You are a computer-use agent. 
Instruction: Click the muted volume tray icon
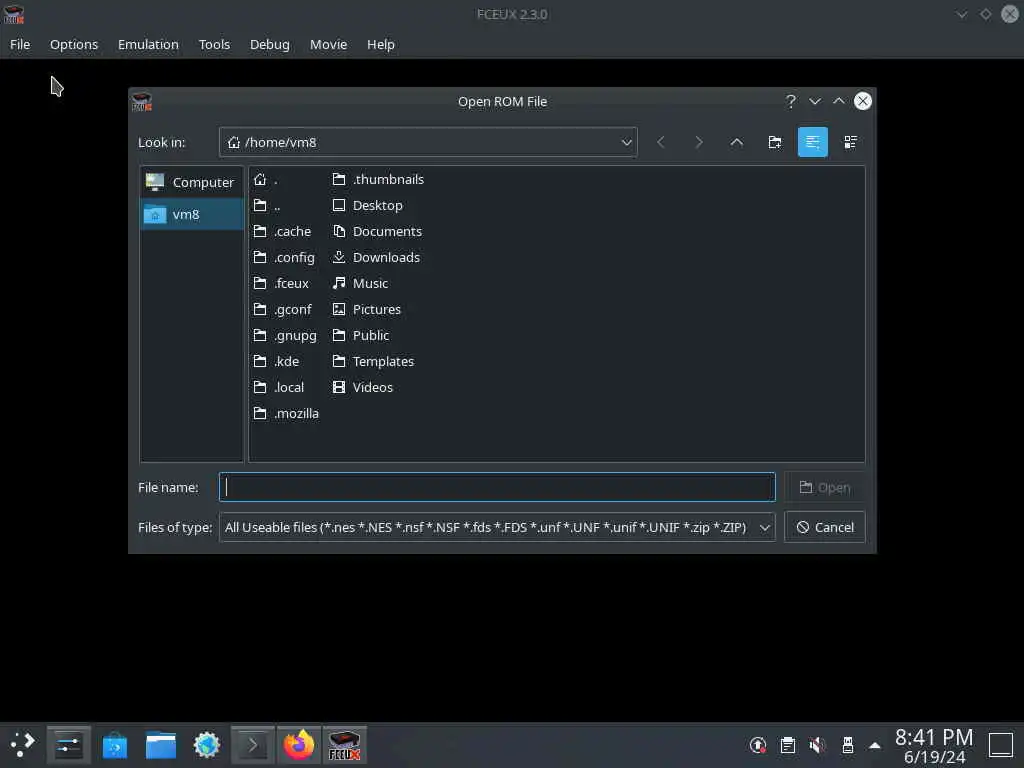click(x=817, y=744)
